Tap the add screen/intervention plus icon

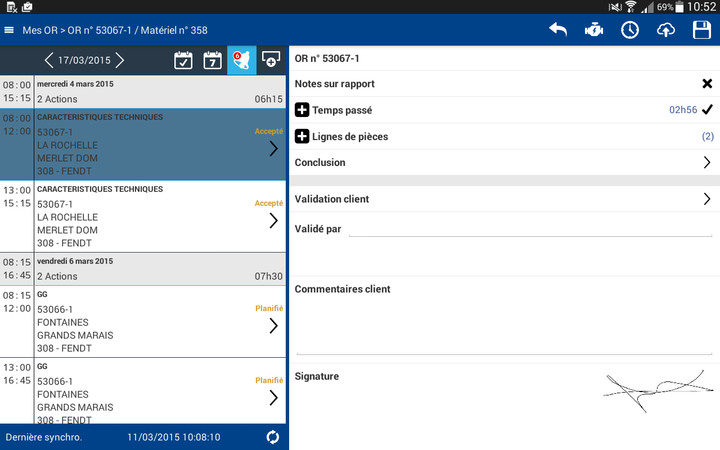pyautogui.click(x=271, y=60)
